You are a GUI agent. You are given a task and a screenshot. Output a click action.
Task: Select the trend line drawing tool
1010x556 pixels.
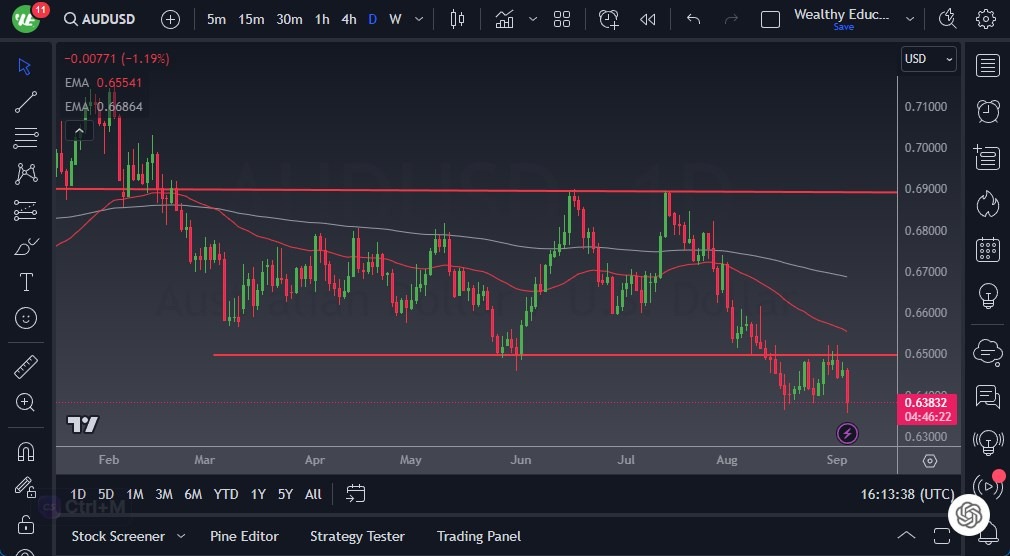(x=26, y=101)
